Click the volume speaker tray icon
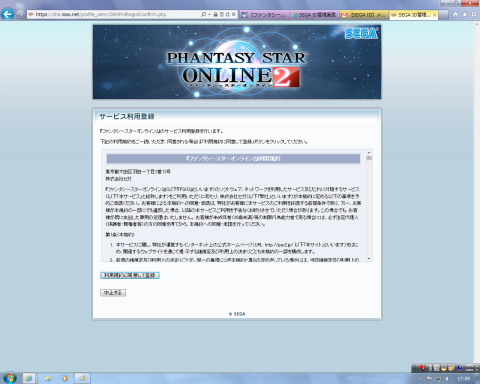Screen dimensions: 480x384 (447, 379)
